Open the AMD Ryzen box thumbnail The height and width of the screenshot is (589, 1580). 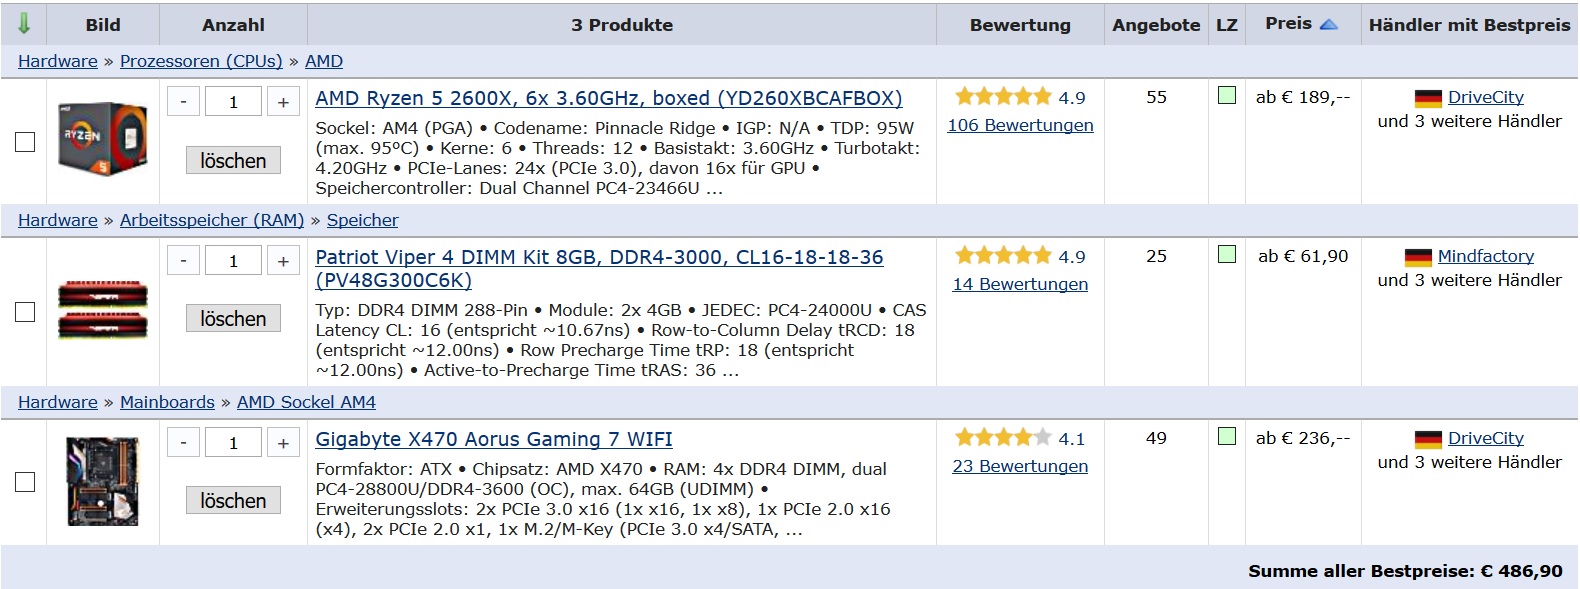102,138
